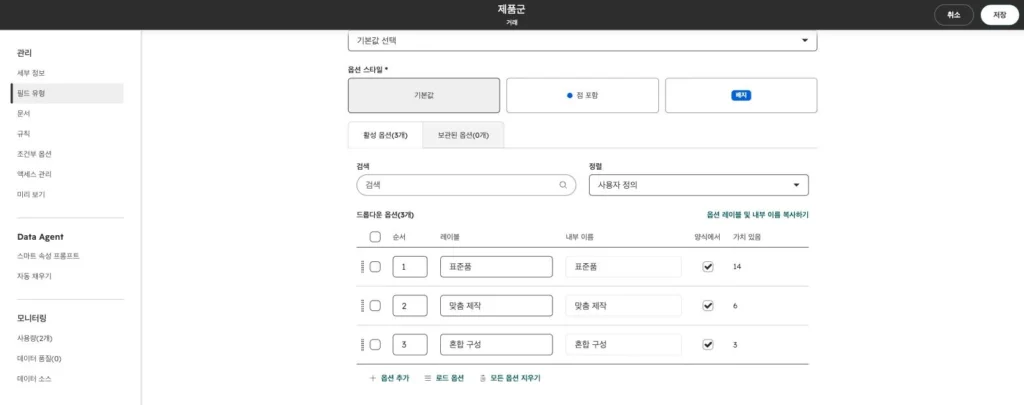
Task: Click the 혼합 구성 internal name field
Action: (624, 345)
